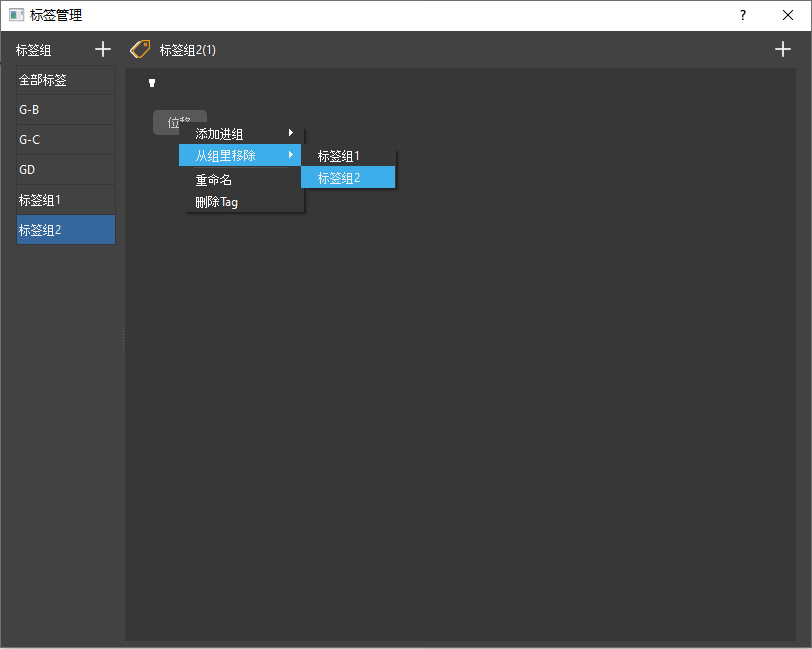The width and height of the screenshot is (812, 649).
Task: Click the arrow next to 从组里移除
Action: pyautogui.click(x=291, y=155)
